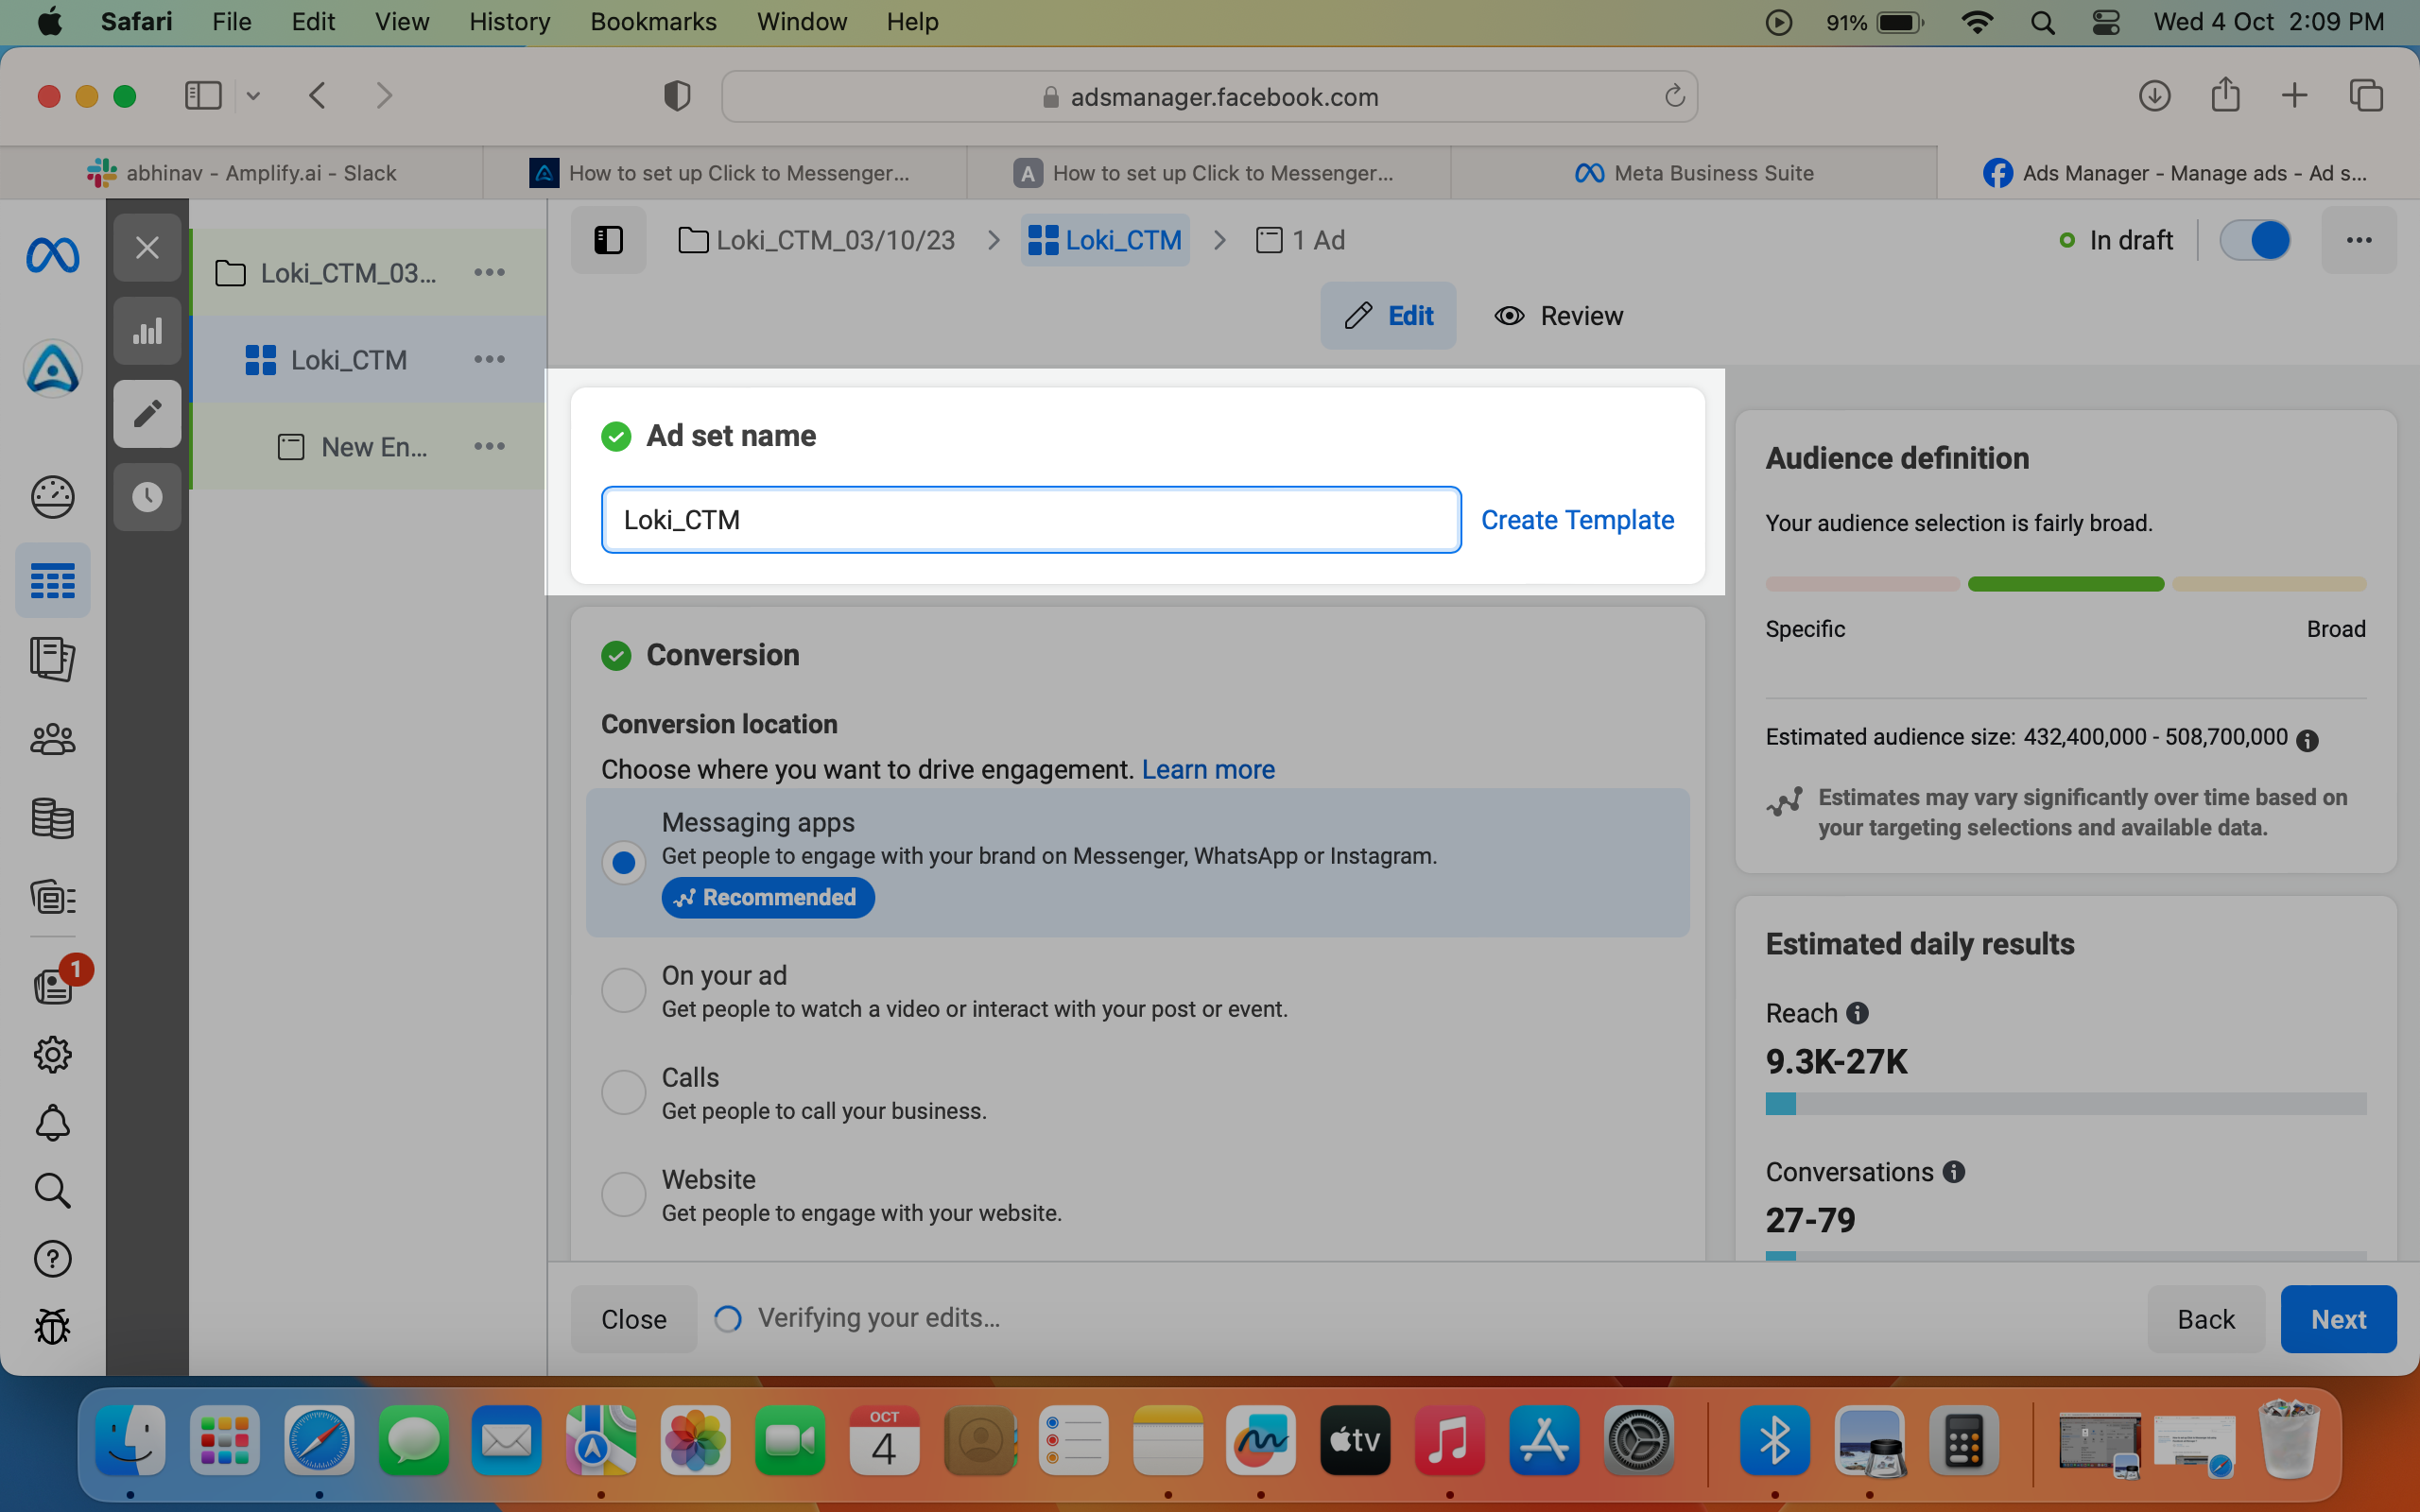Toggle the side panel layout icon
Image resolution: width=2420 pixels, height=1512 pixels.
[608, 240]
